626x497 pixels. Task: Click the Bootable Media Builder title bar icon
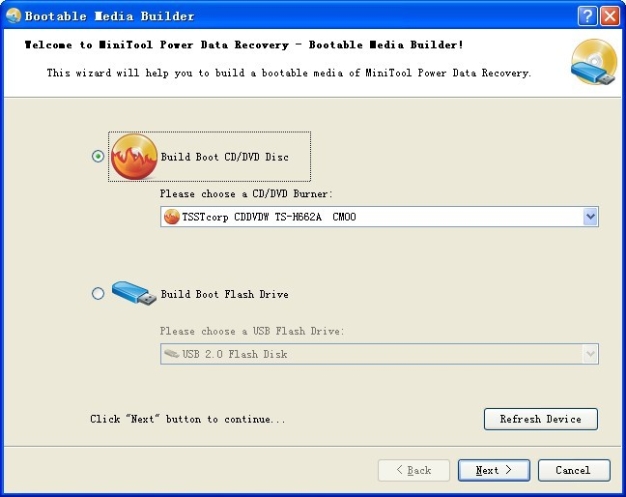click(x=12, y=16)
